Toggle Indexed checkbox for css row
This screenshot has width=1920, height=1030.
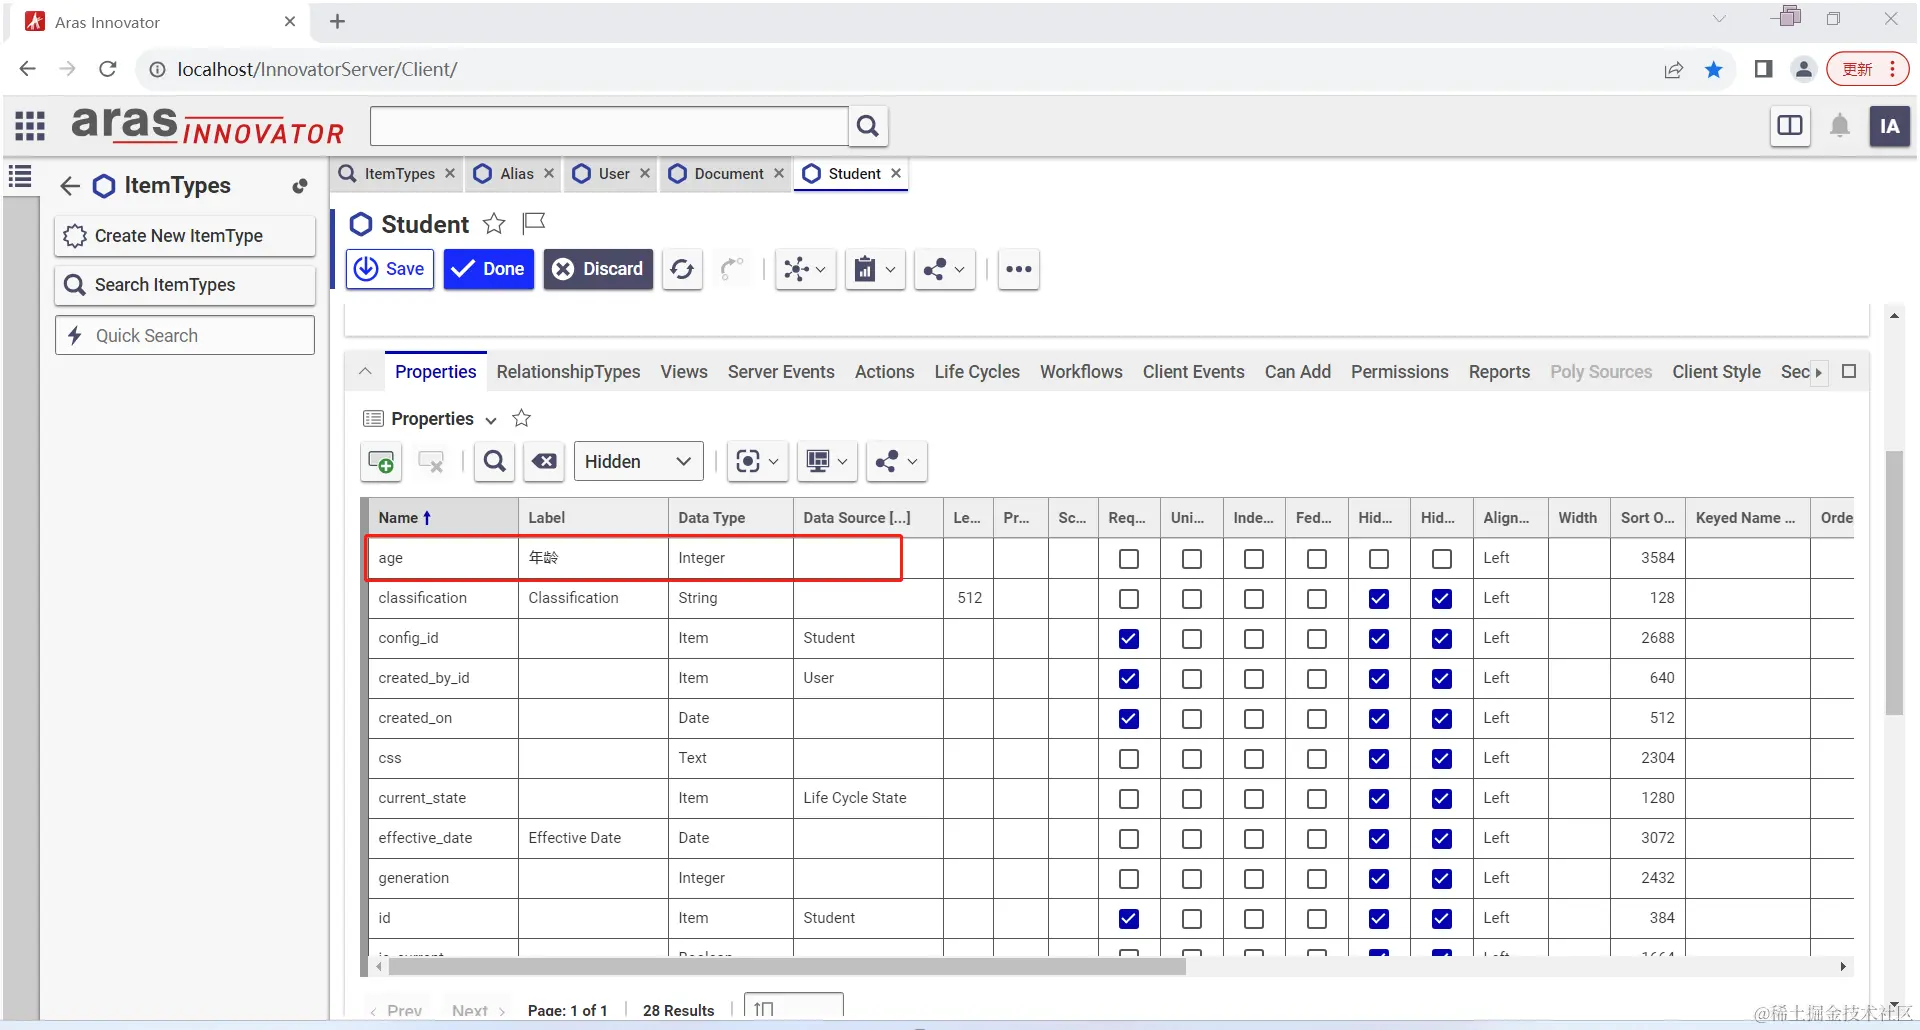[1254, 759]
